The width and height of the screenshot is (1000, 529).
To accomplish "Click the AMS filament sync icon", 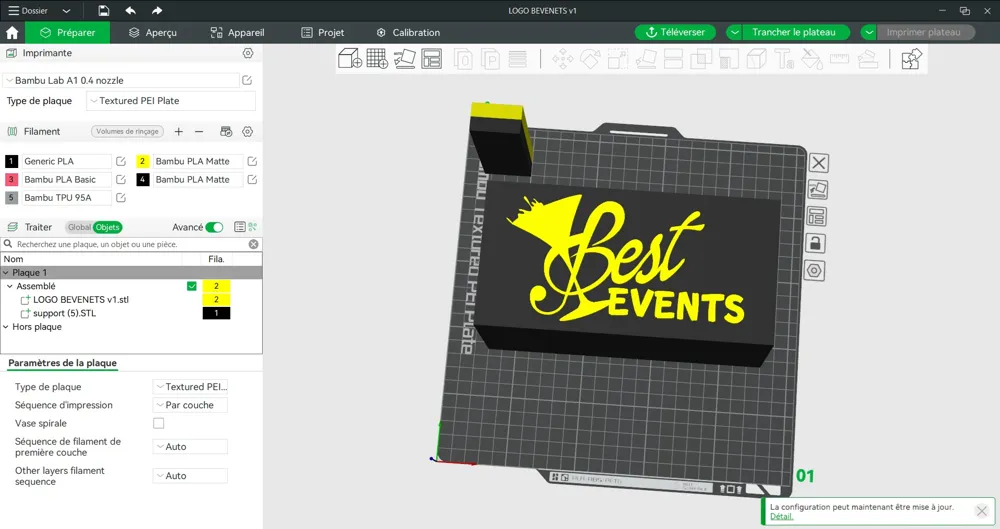I will click(226, 131).
